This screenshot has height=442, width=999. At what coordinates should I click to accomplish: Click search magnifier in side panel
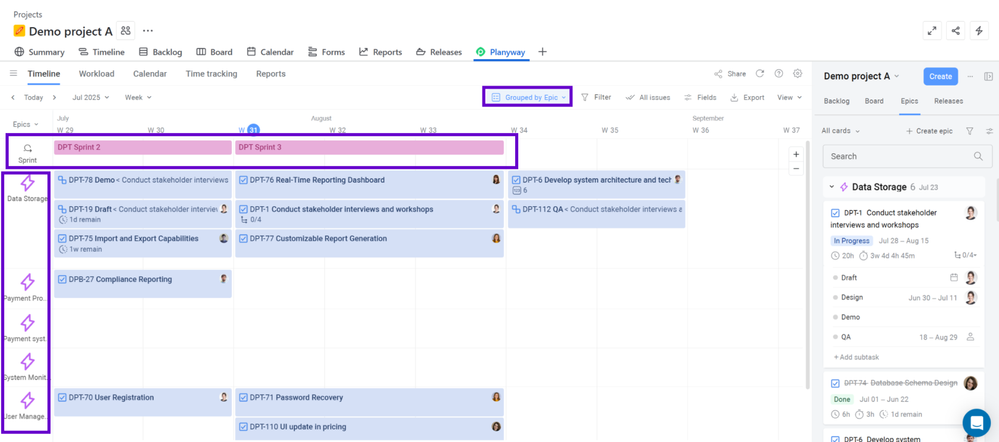pyautogui.click(x=979, y=156)
